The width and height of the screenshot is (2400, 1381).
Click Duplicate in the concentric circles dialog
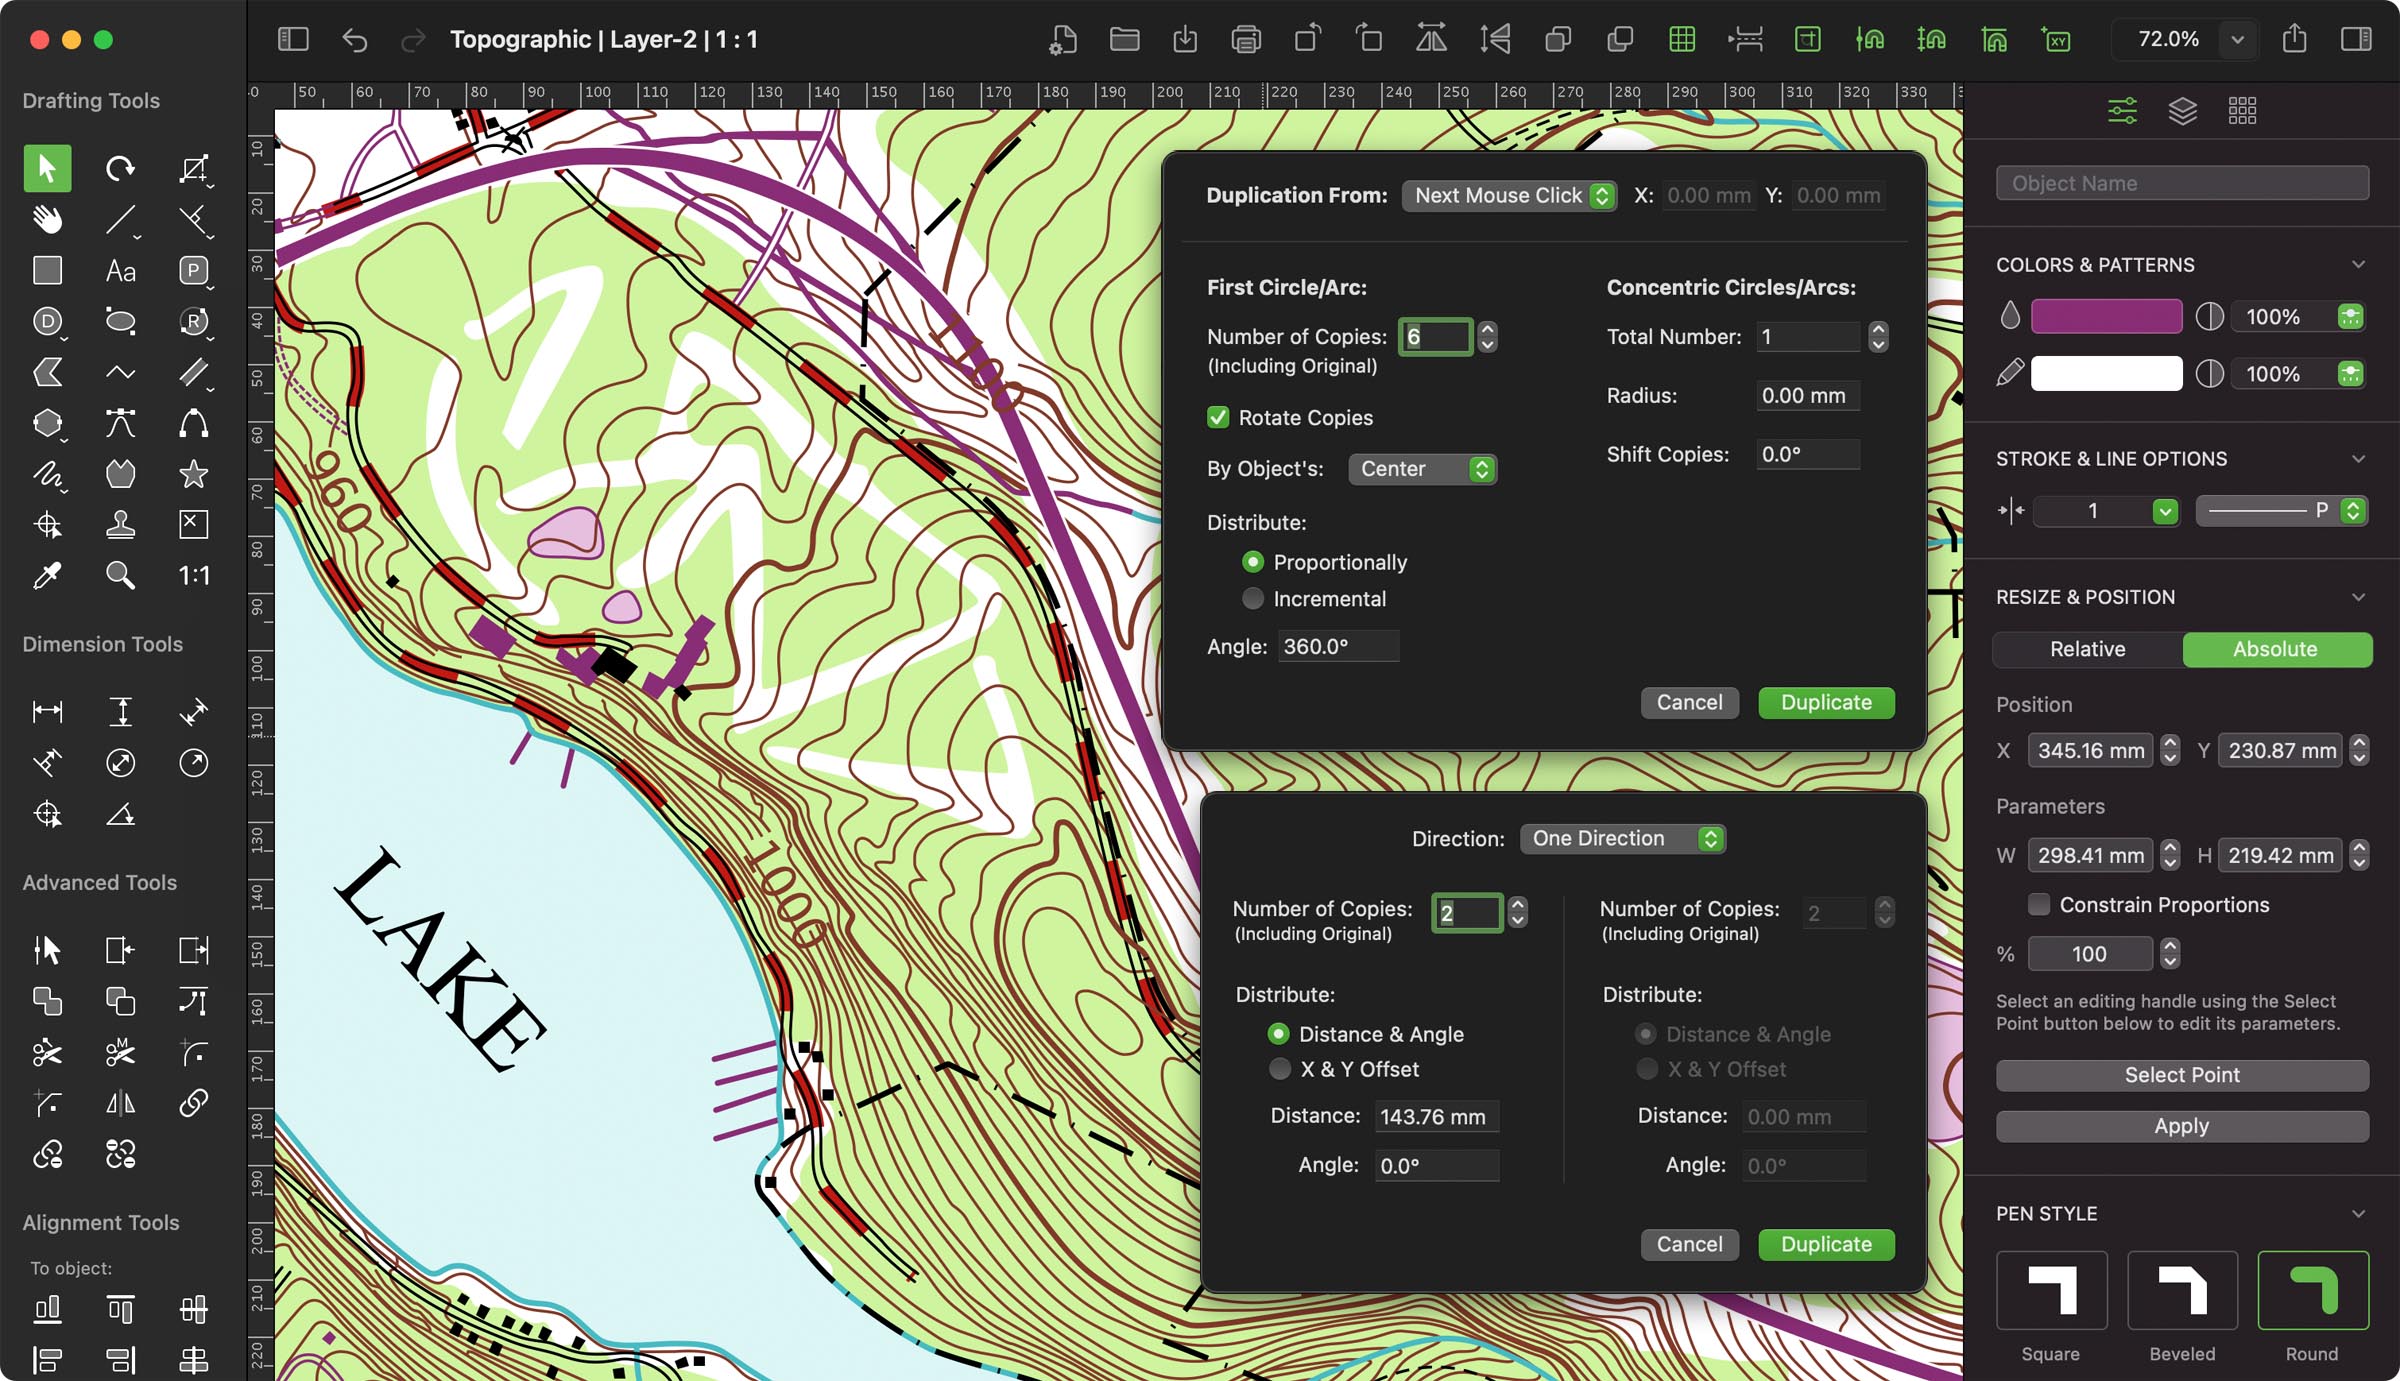pyautogui.click(x=1825, y=702)
